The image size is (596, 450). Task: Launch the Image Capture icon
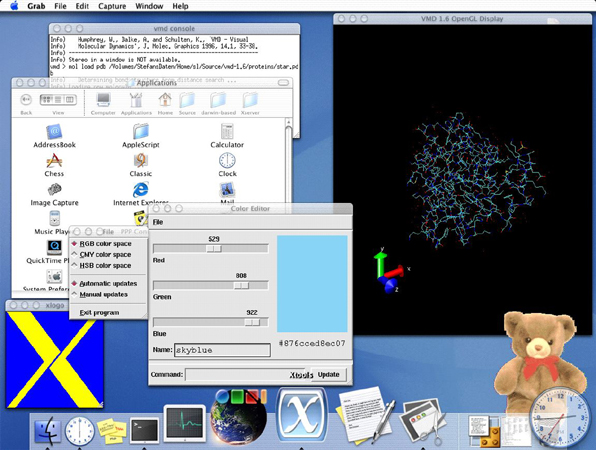[x=54, y=189]
